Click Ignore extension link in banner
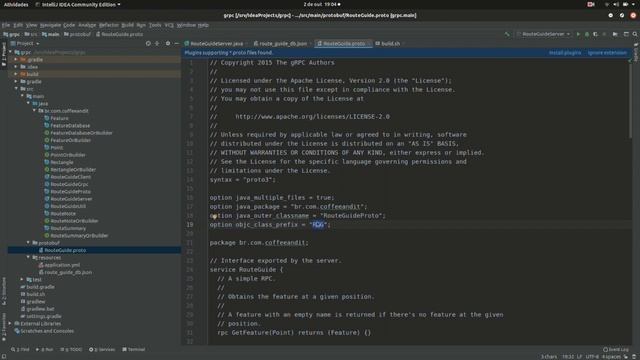 tap(607, 53)
